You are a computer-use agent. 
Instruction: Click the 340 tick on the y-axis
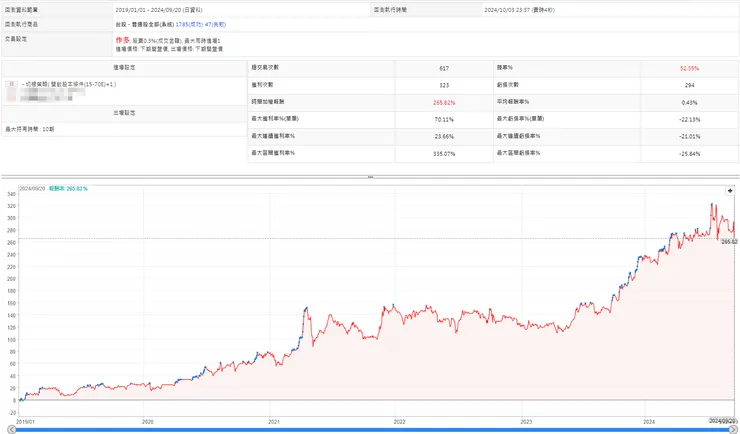(x=11, y=194)
